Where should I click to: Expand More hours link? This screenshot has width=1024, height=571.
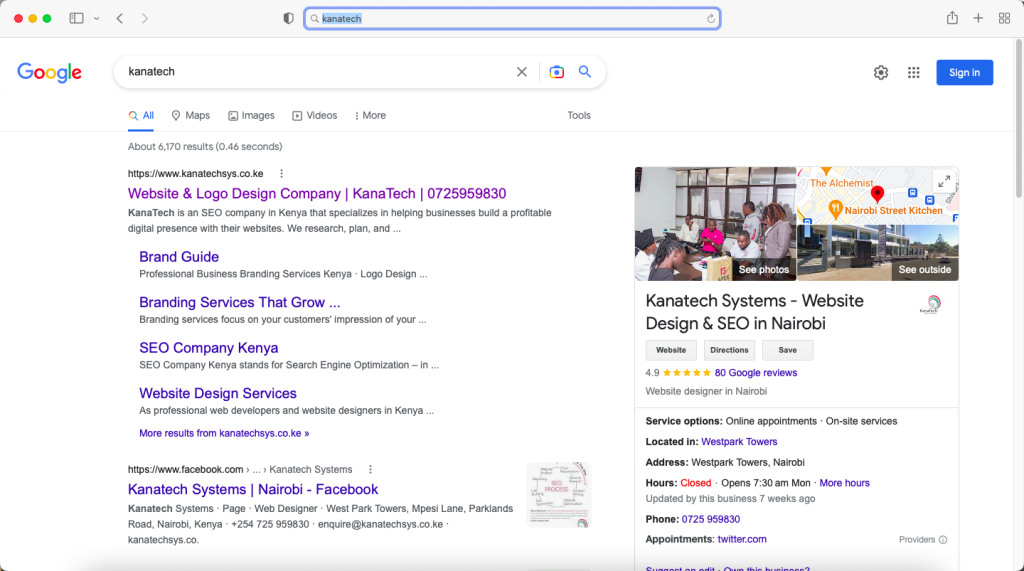tap(844, 483)
